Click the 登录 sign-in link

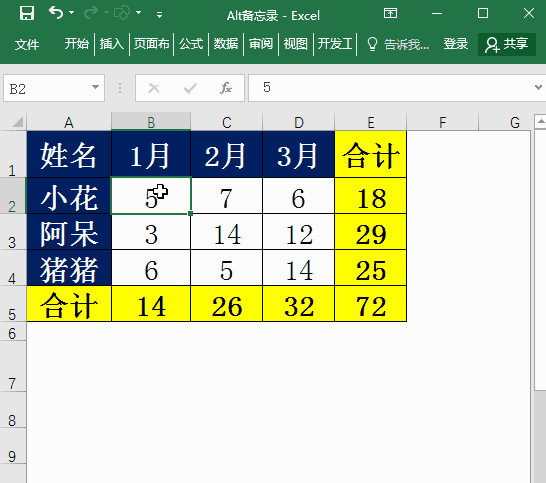pyautogui.click(x=455, y=44)
